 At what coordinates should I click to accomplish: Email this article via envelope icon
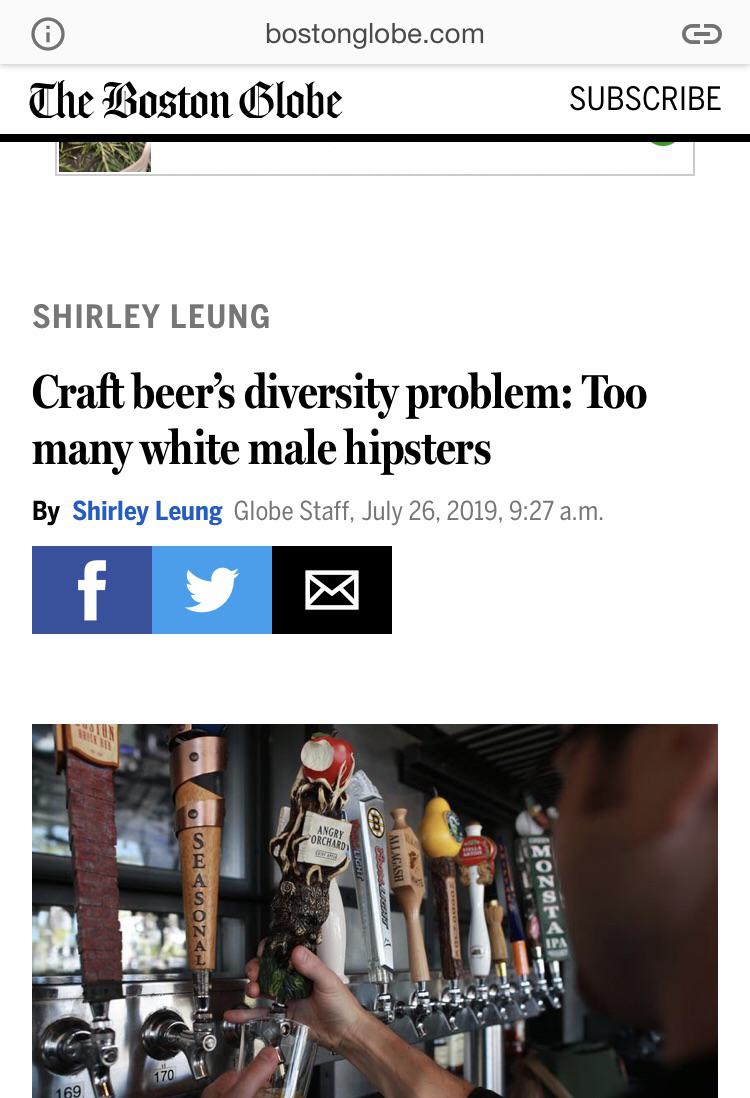[x=332, y=590]
